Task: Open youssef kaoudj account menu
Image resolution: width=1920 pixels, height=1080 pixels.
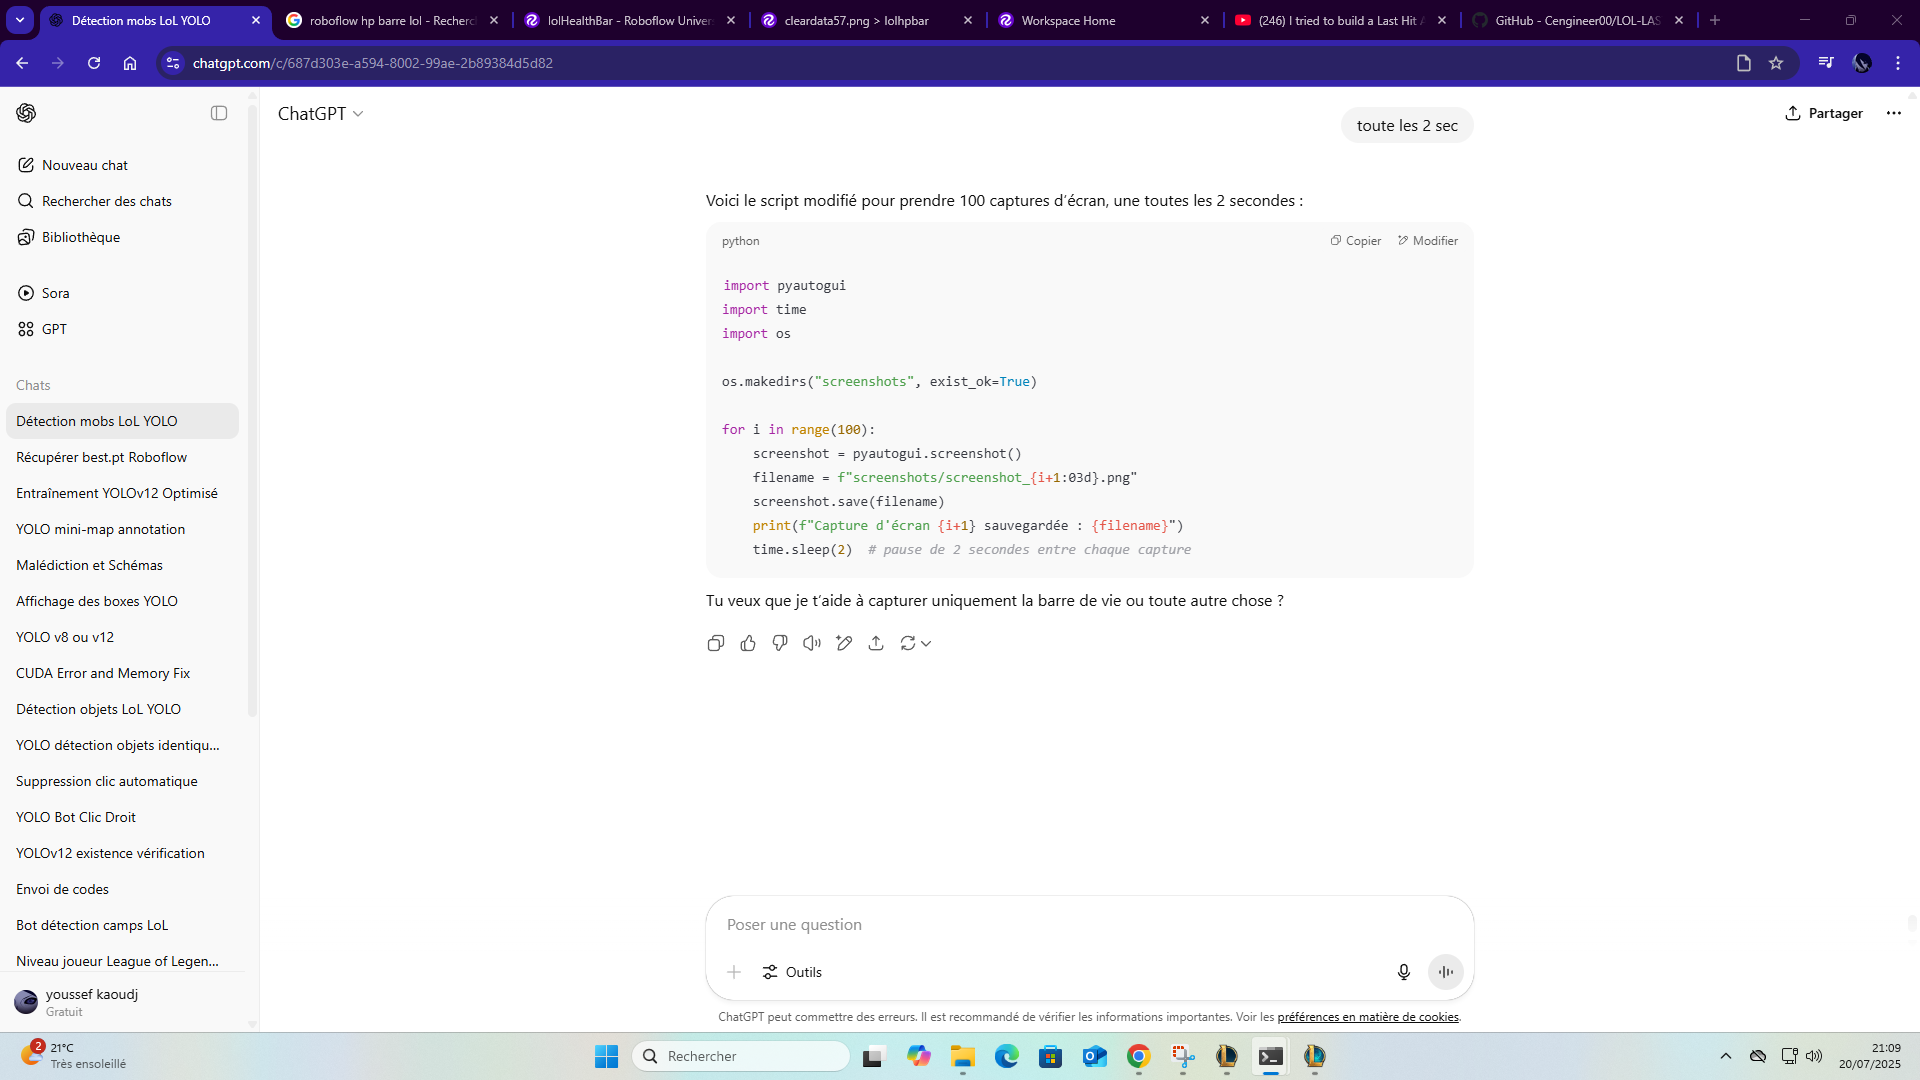Action: click(x=123, y=1002)
